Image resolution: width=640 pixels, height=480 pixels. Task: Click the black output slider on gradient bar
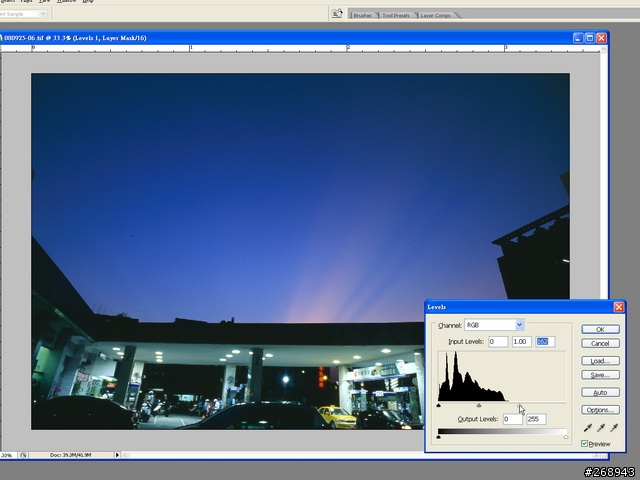pos(438,437)
